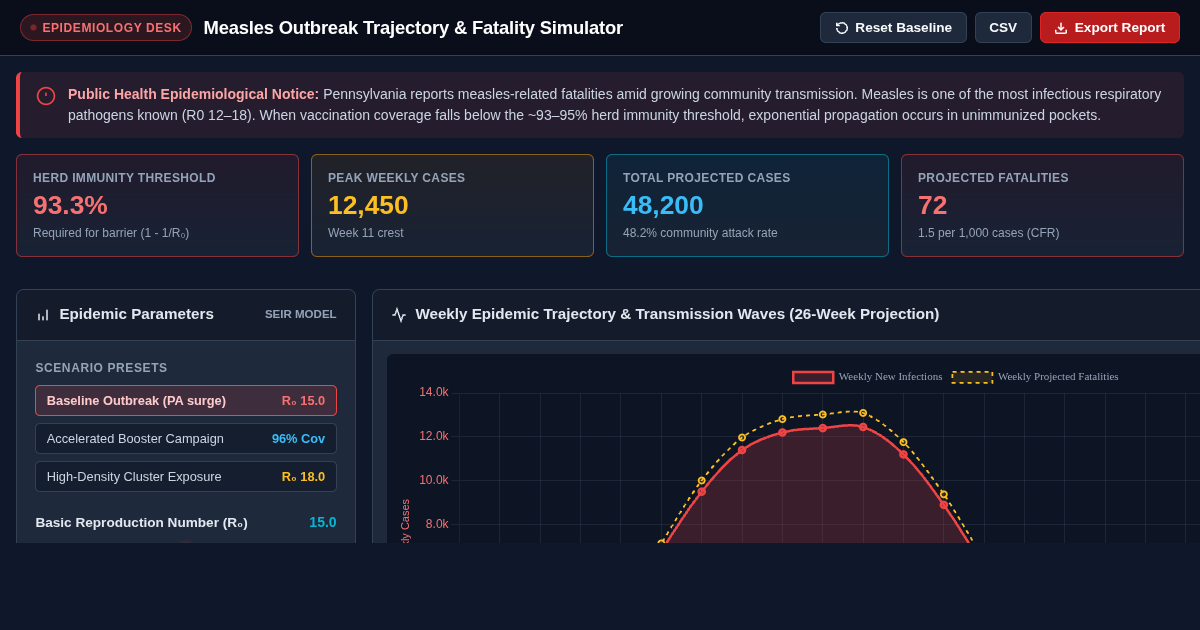1200x630 pixels.
Task: Click the 10.0k y-axis label
Action: (434, 480)
